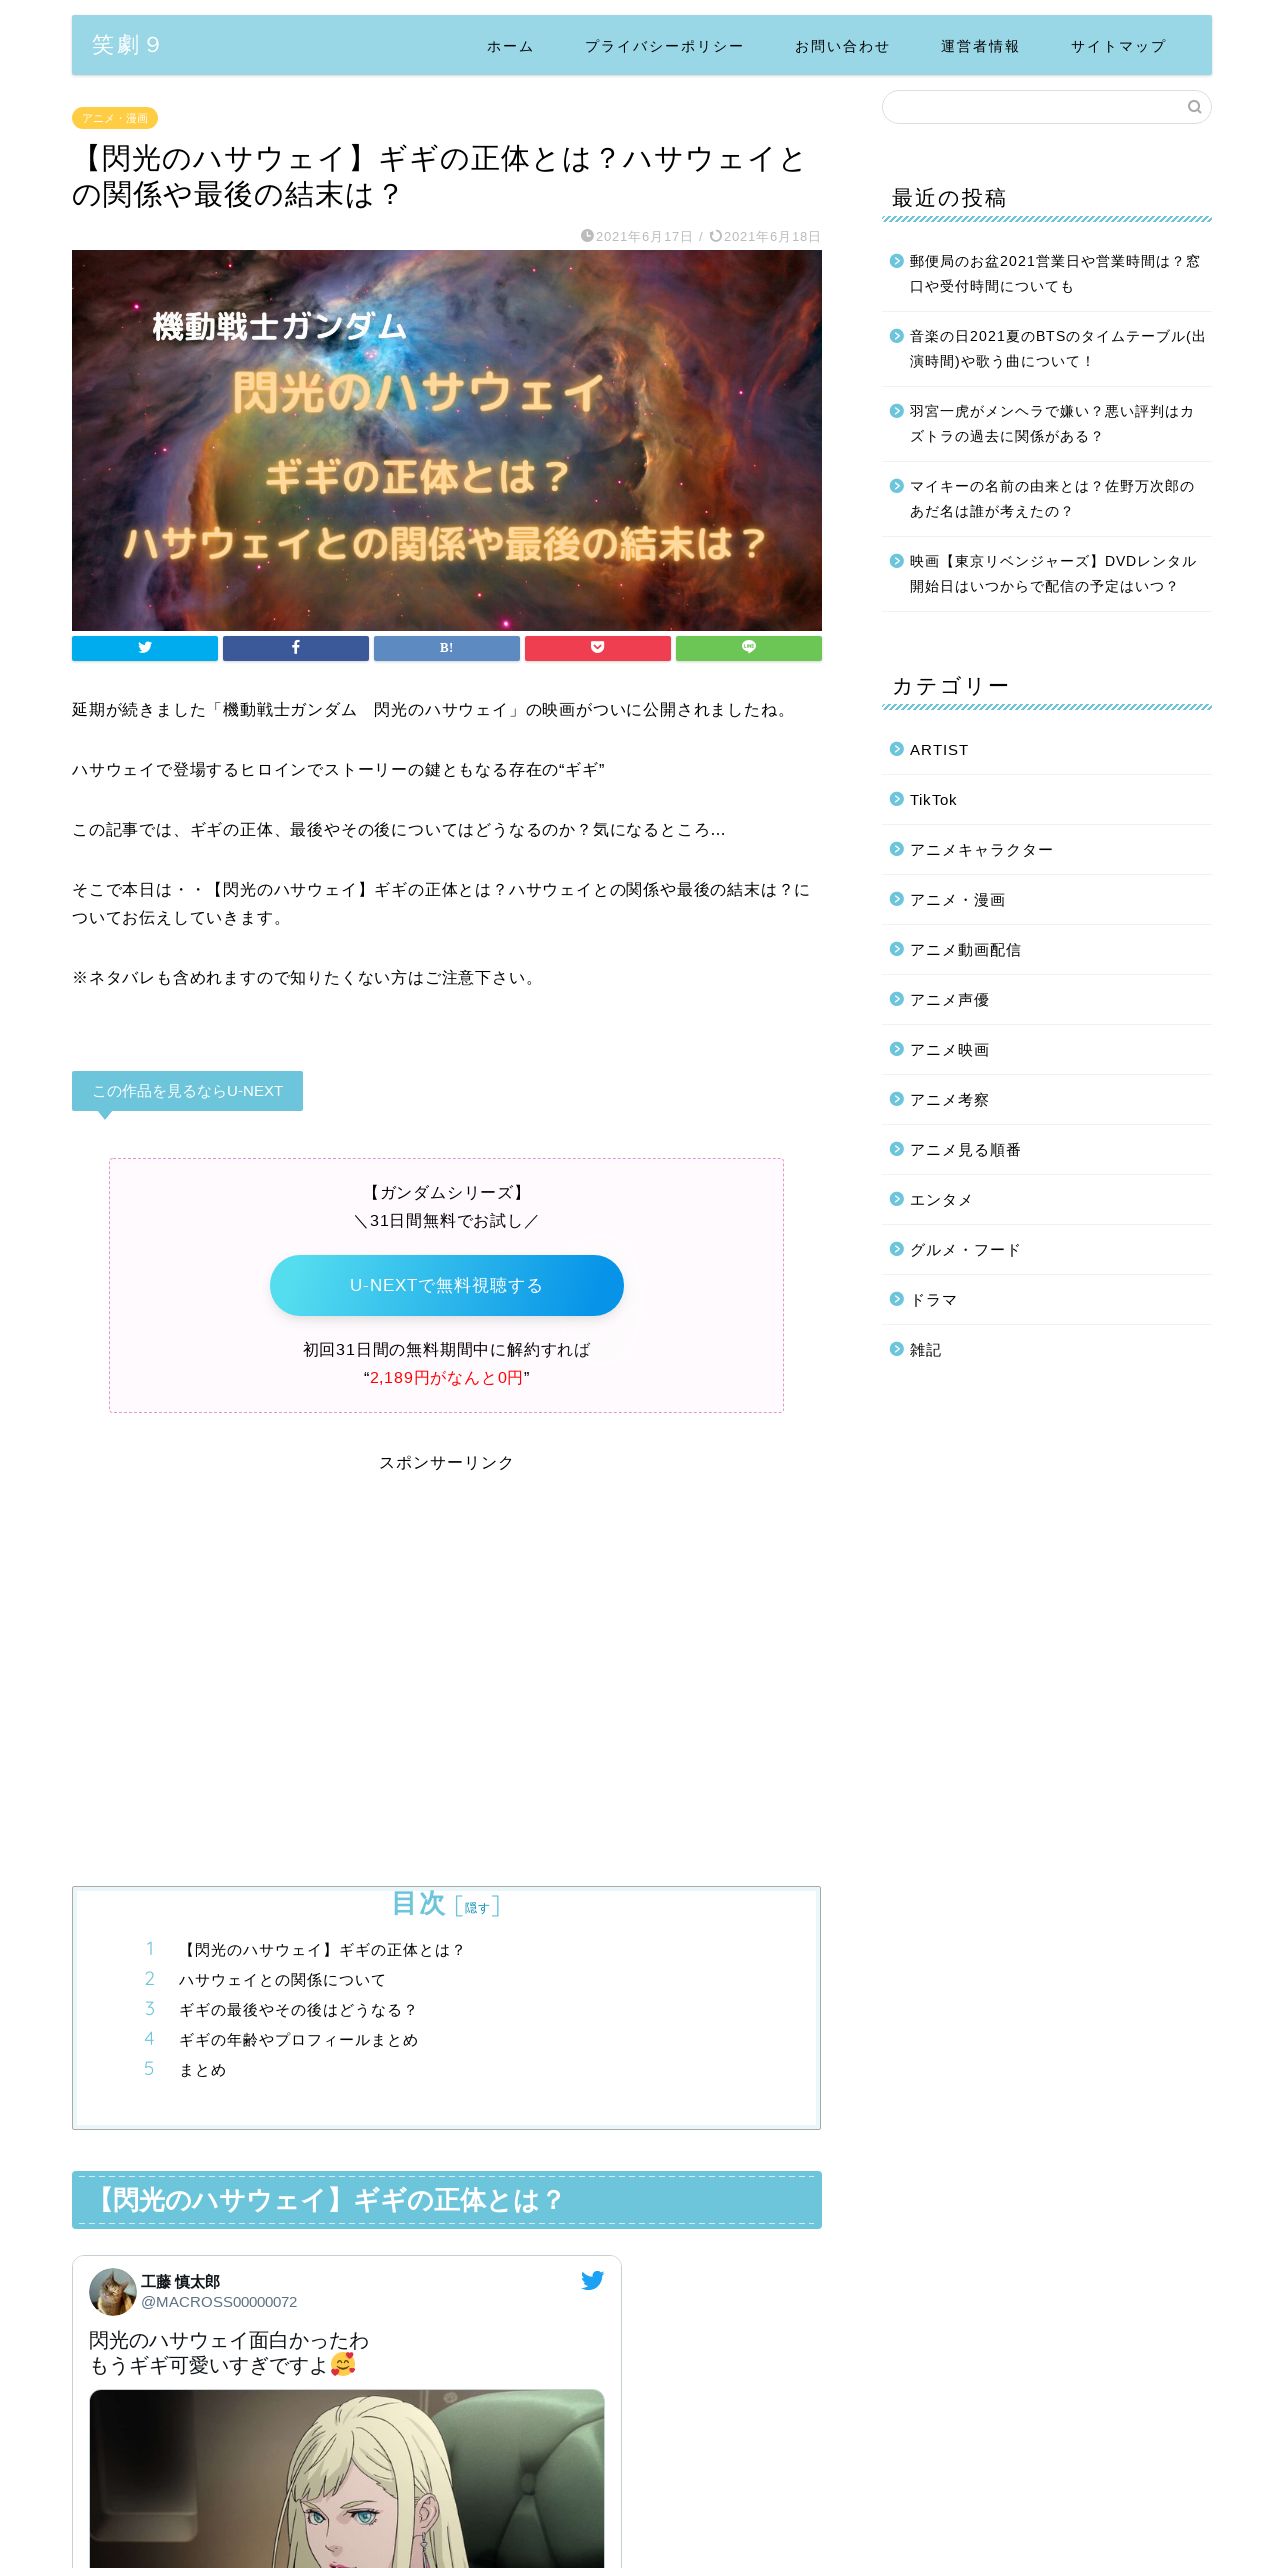Open recent post 音楽の日2021夏のBTS
1284x2568 pixels.
(1057, 349)
